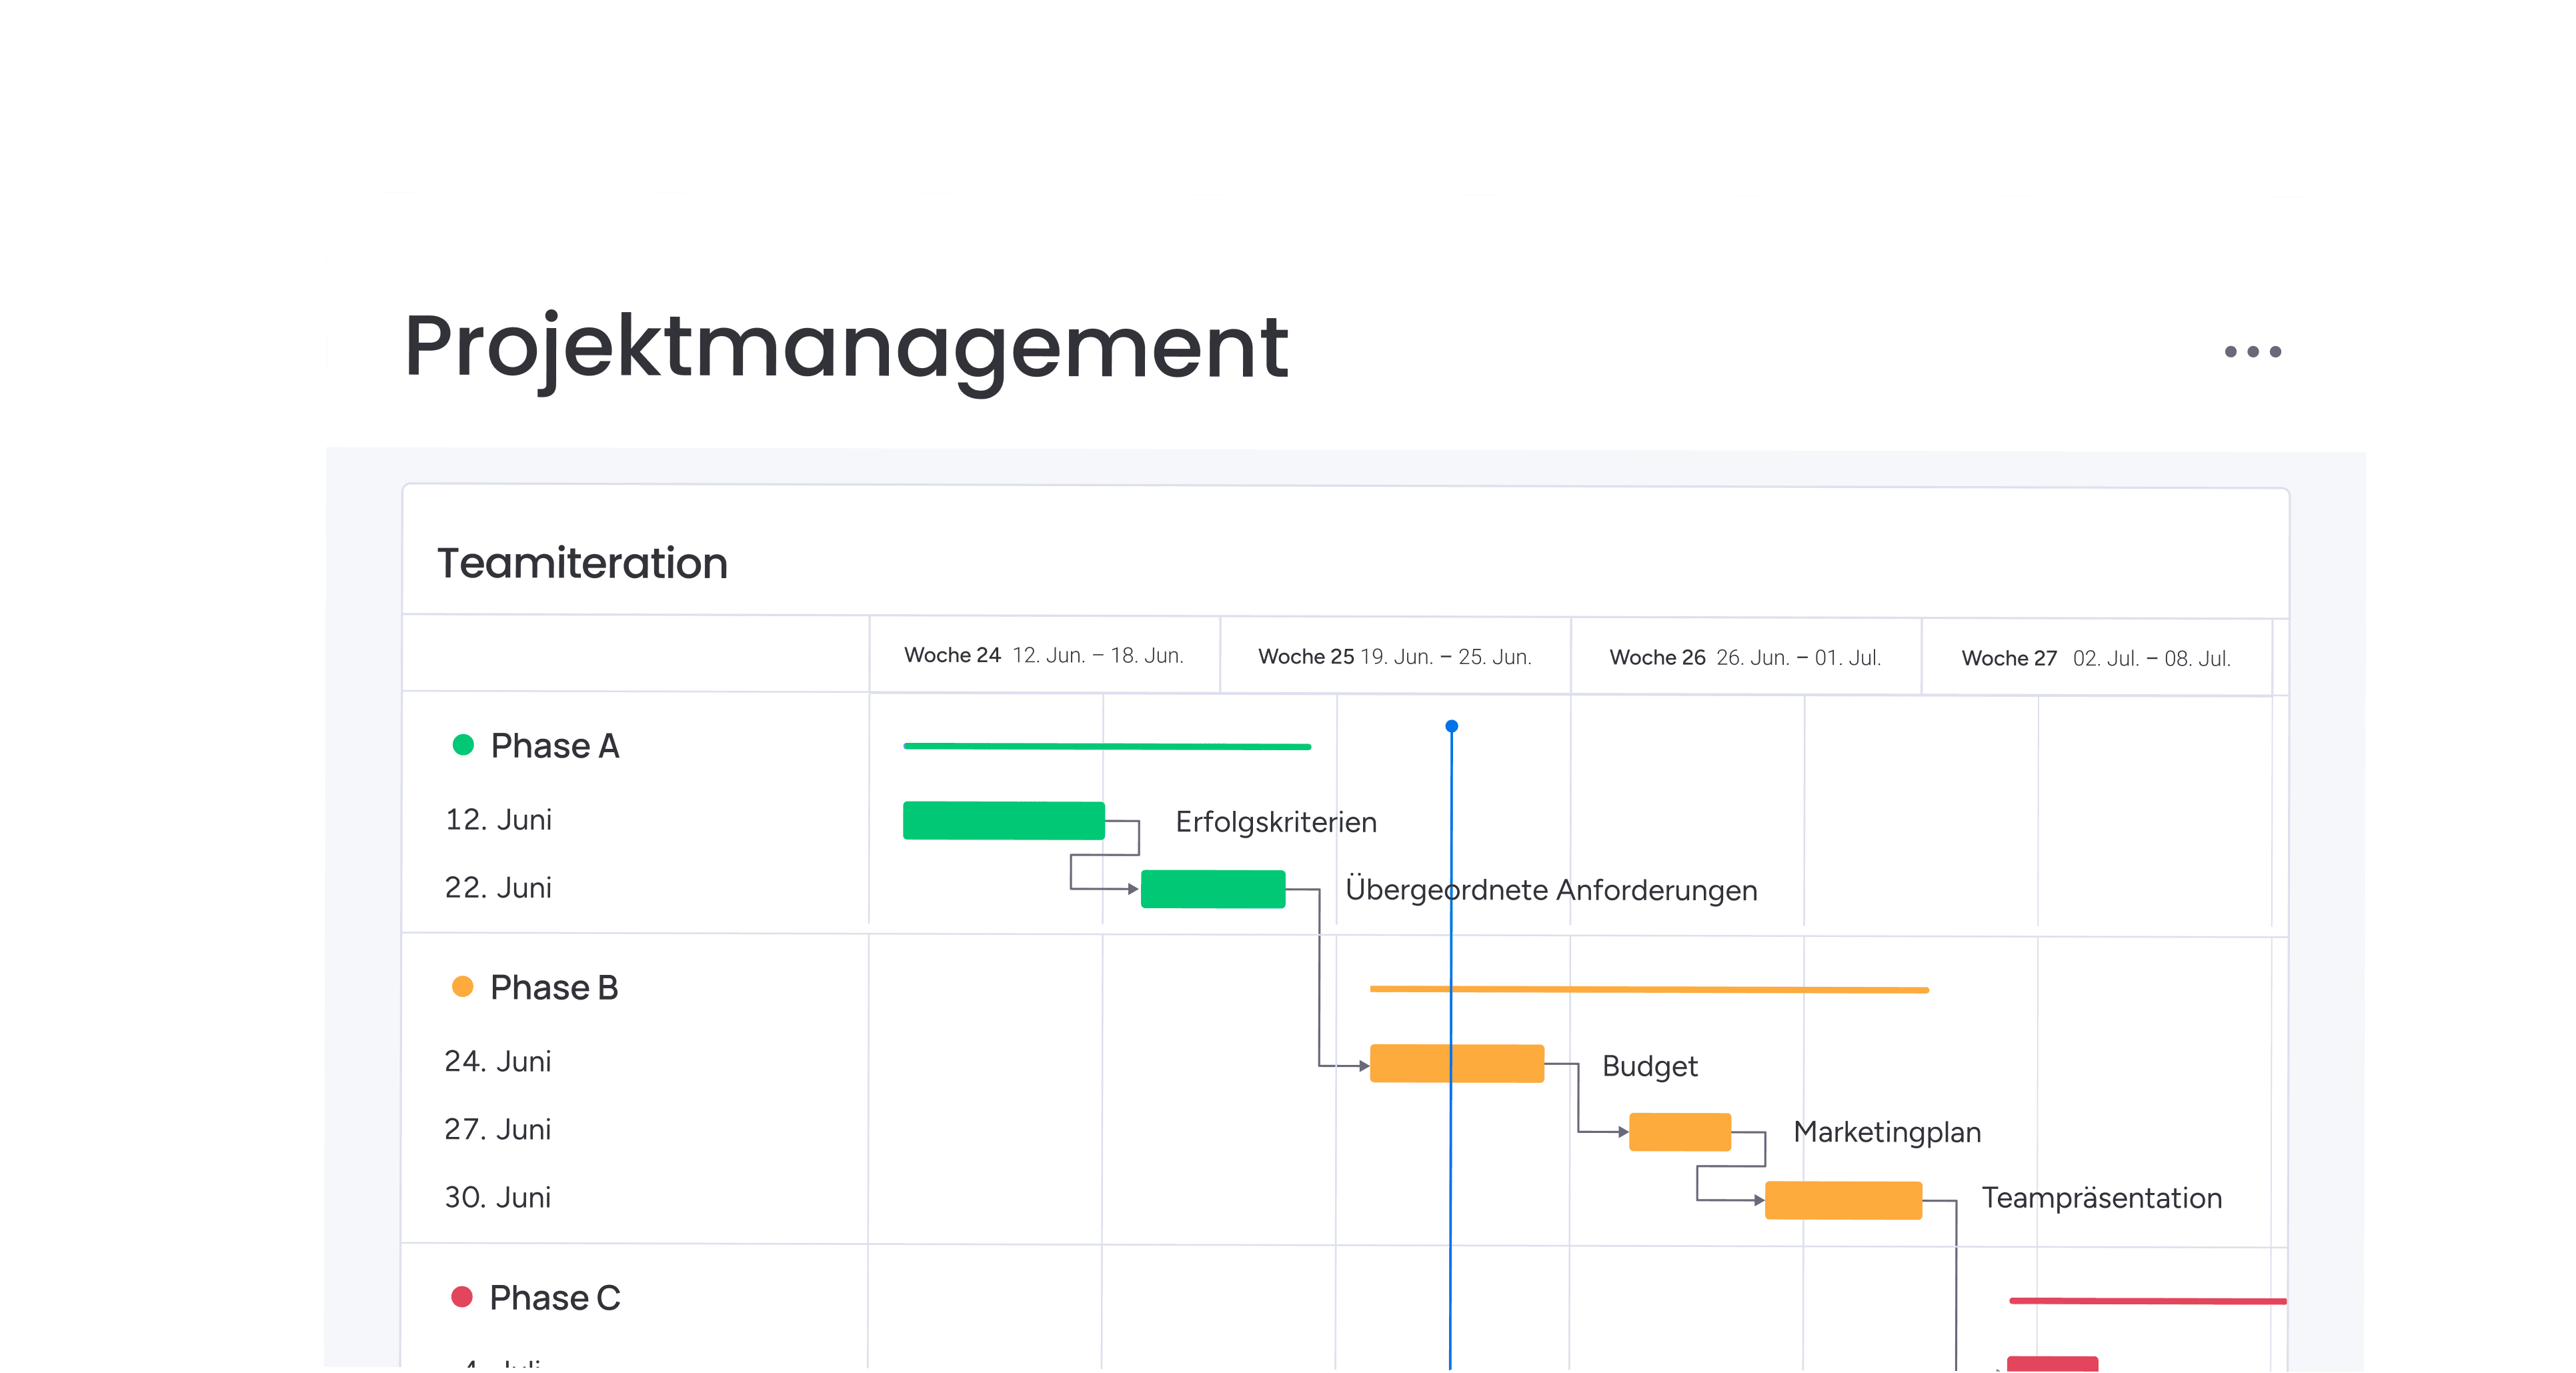Toggle the Erfolgskriterien task bar selection
The height and width of the screenshot is (1373, 2576).
pos(1003,820)
